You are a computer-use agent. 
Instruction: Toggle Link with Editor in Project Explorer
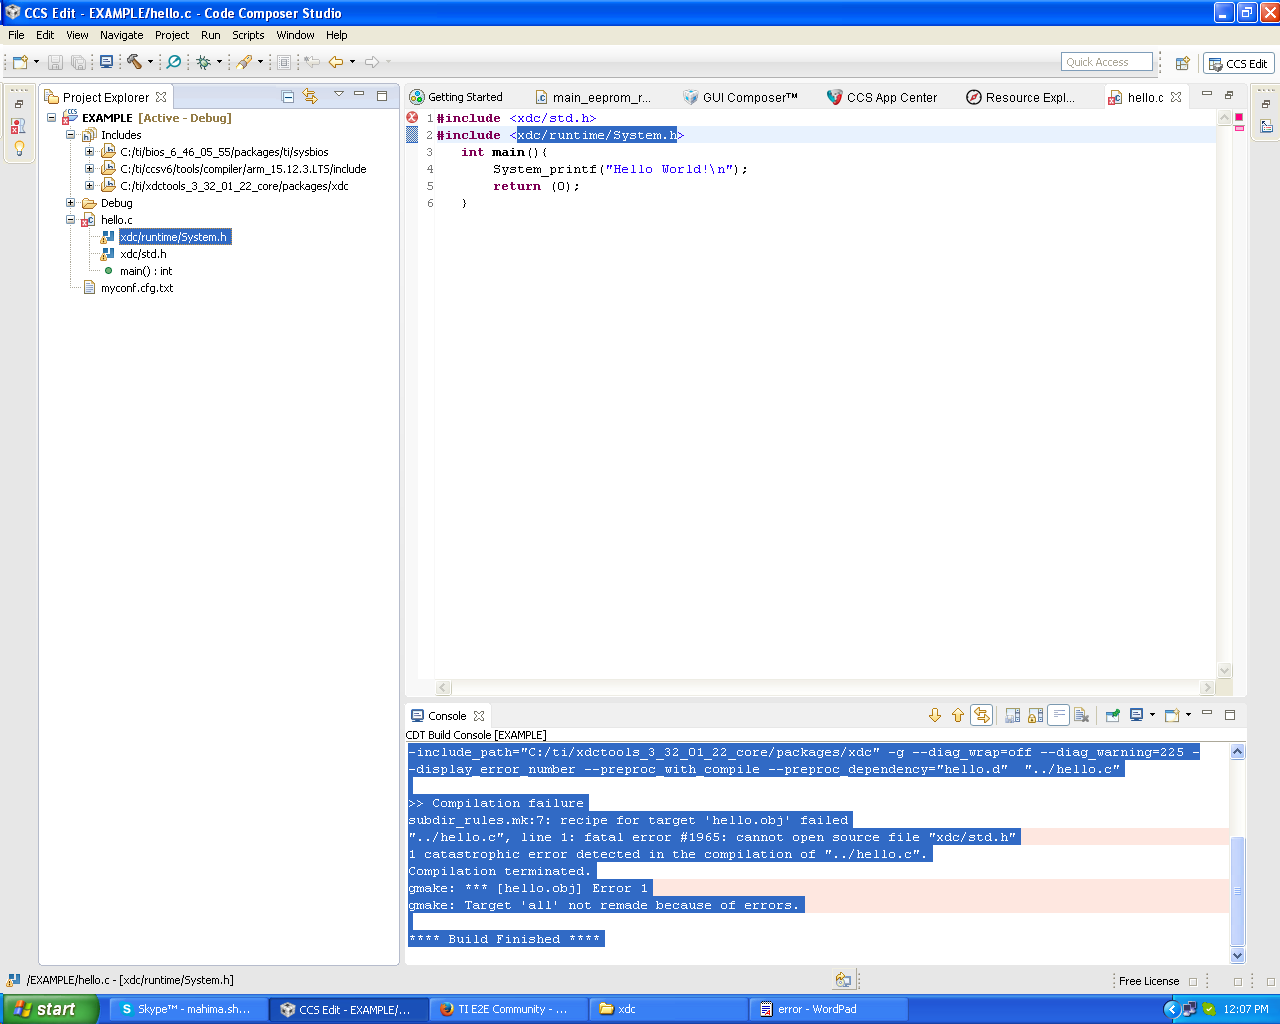pos(310,97)
